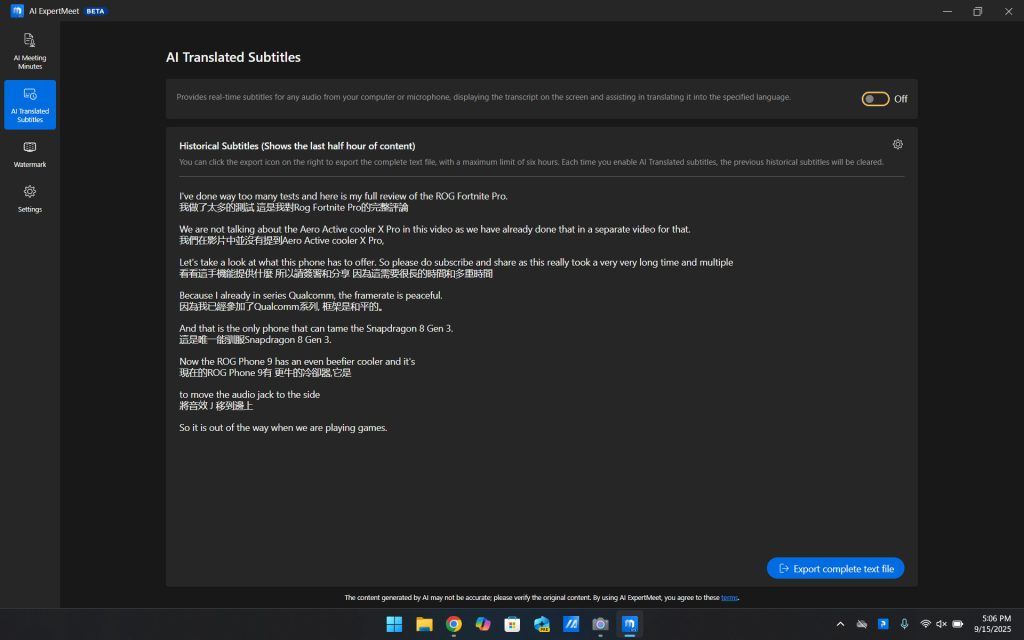Open the terms link
Screen dimensions: 1024x640
pos(729,598)
